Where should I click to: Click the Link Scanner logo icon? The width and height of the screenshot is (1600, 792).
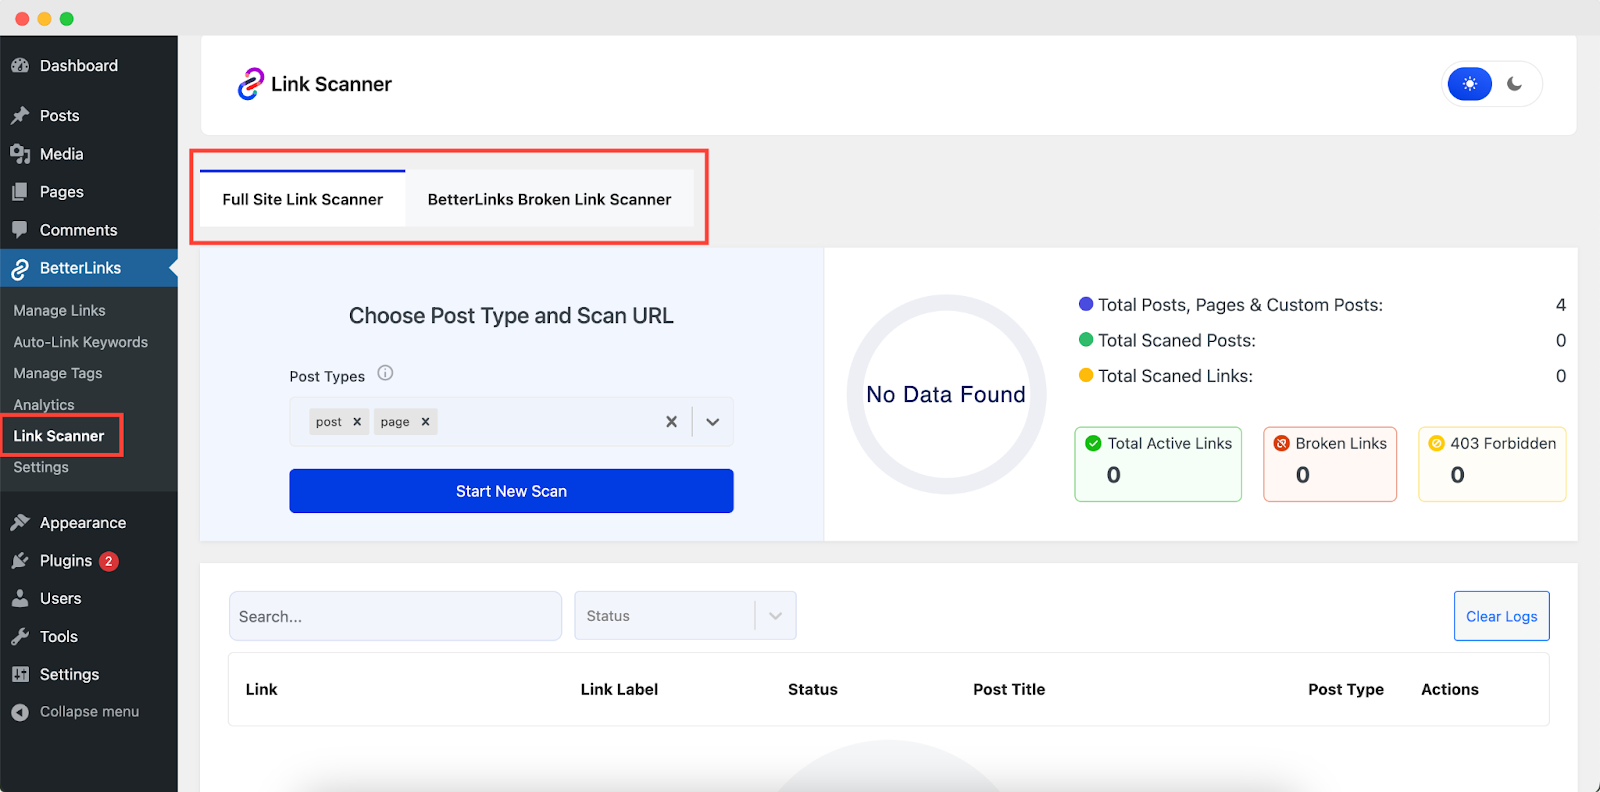250,84
